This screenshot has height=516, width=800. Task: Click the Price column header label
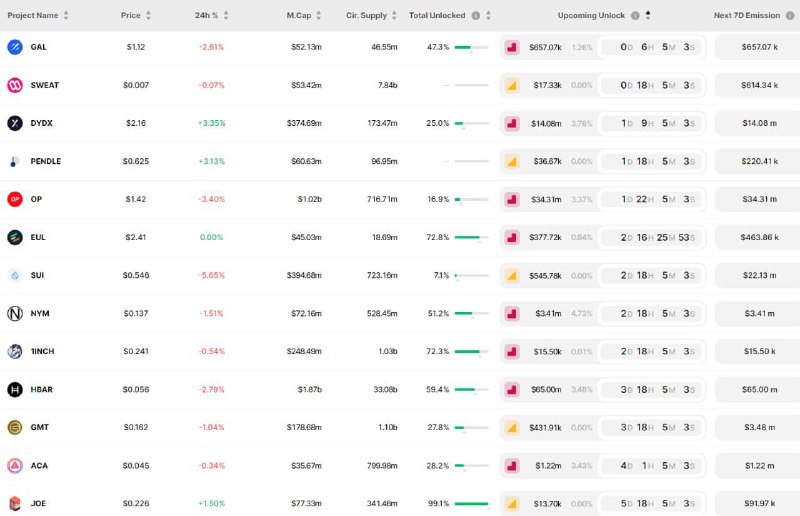131,15
